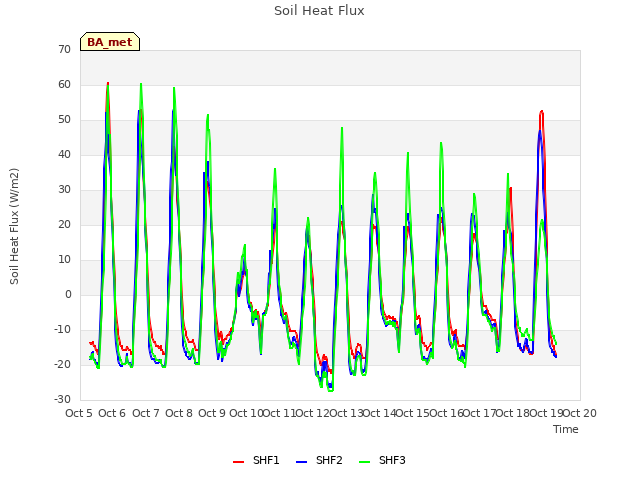
Task: Click the -20 y-axis tick label
Action: point(63,364)
